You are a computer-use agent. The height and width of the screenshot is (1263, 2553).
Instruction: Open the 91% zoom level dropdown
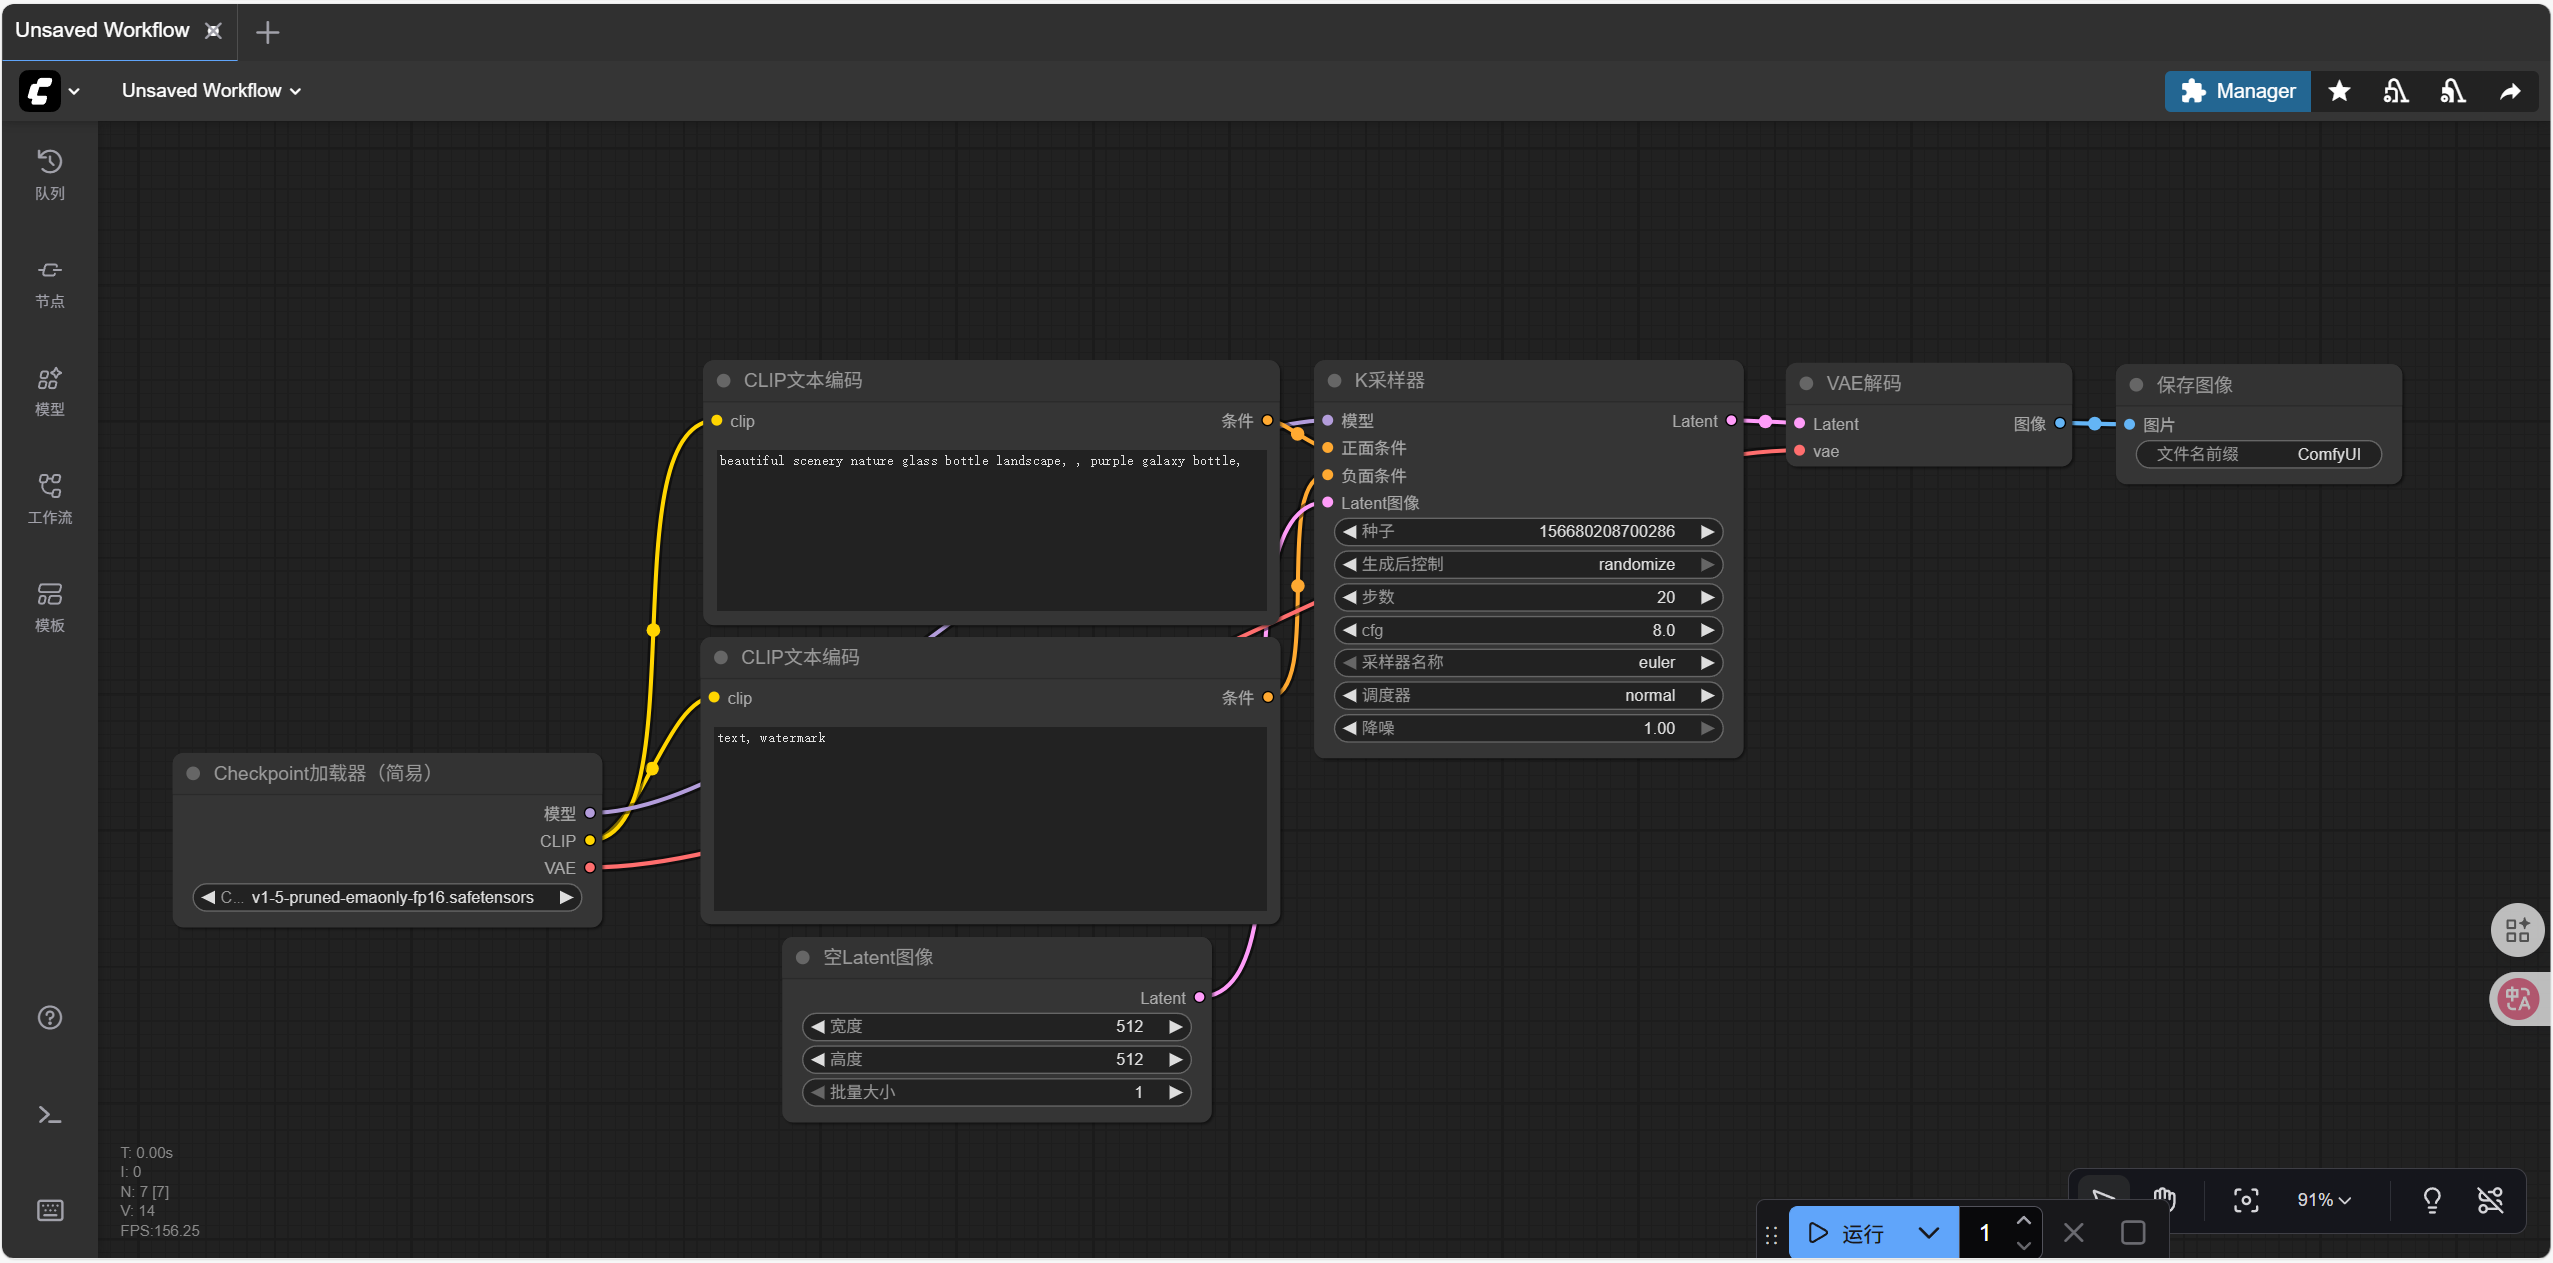pyautogui.click(x=2322, y=1200)
